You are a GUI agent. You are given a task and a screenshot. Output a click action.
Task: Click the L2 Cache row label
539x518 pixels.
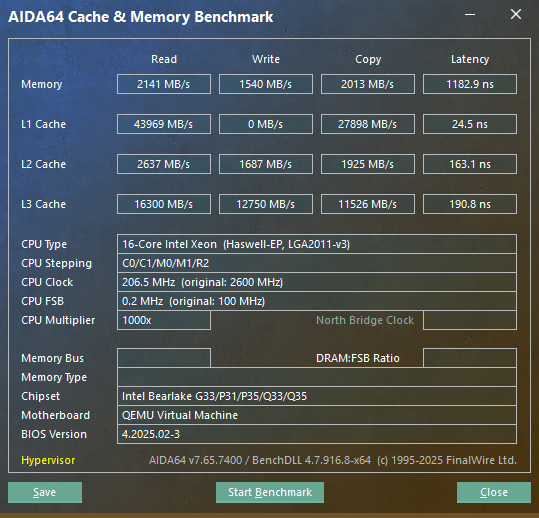pyautogui.click(x=43, y=164)
